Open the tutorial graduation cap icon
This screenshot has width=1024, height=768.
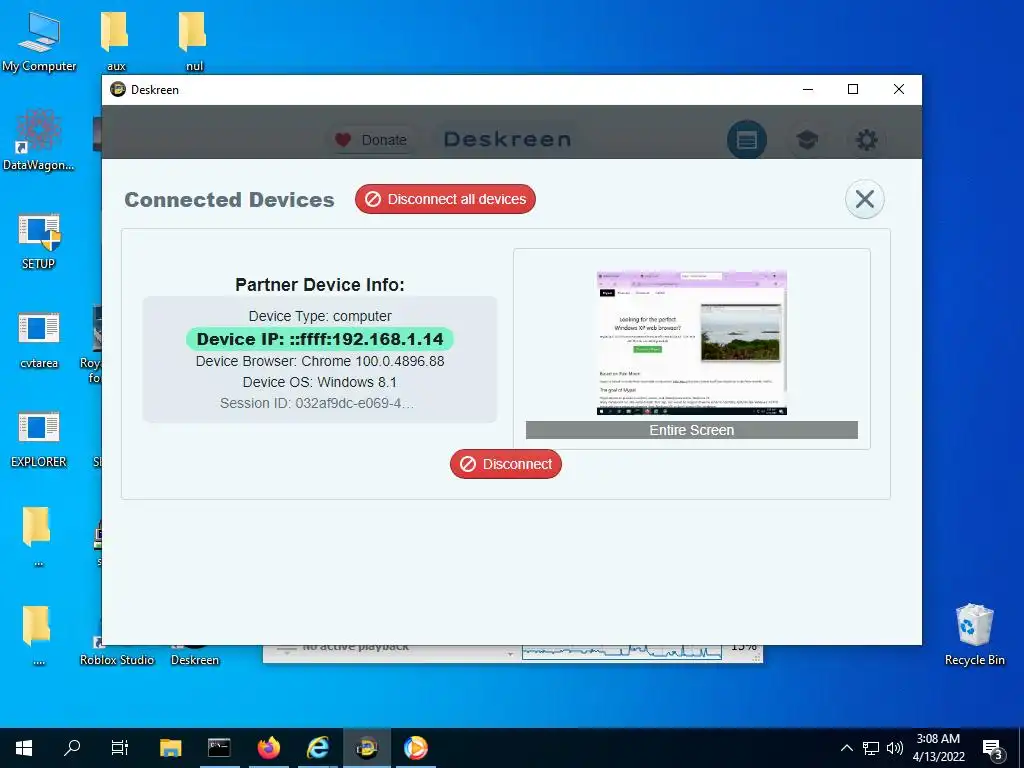coord(807,140)
